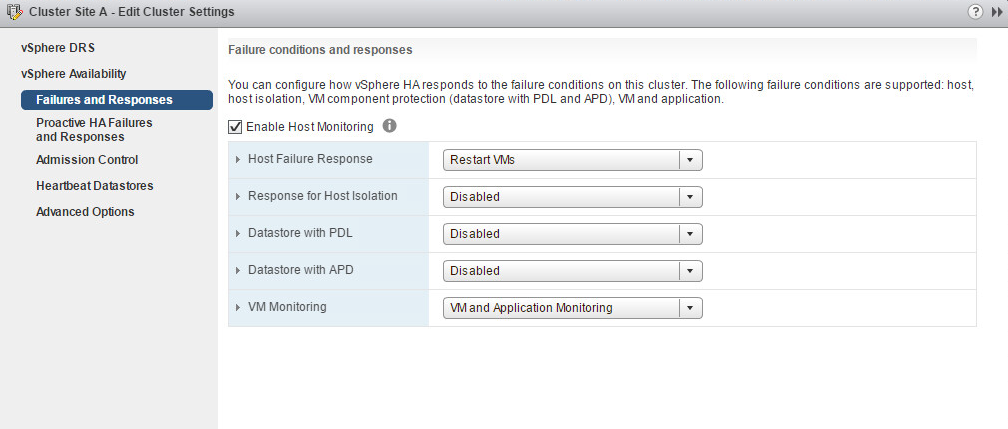Expand the Datastore with APD row
1008x429 pixels.
(x=238, y=271)
